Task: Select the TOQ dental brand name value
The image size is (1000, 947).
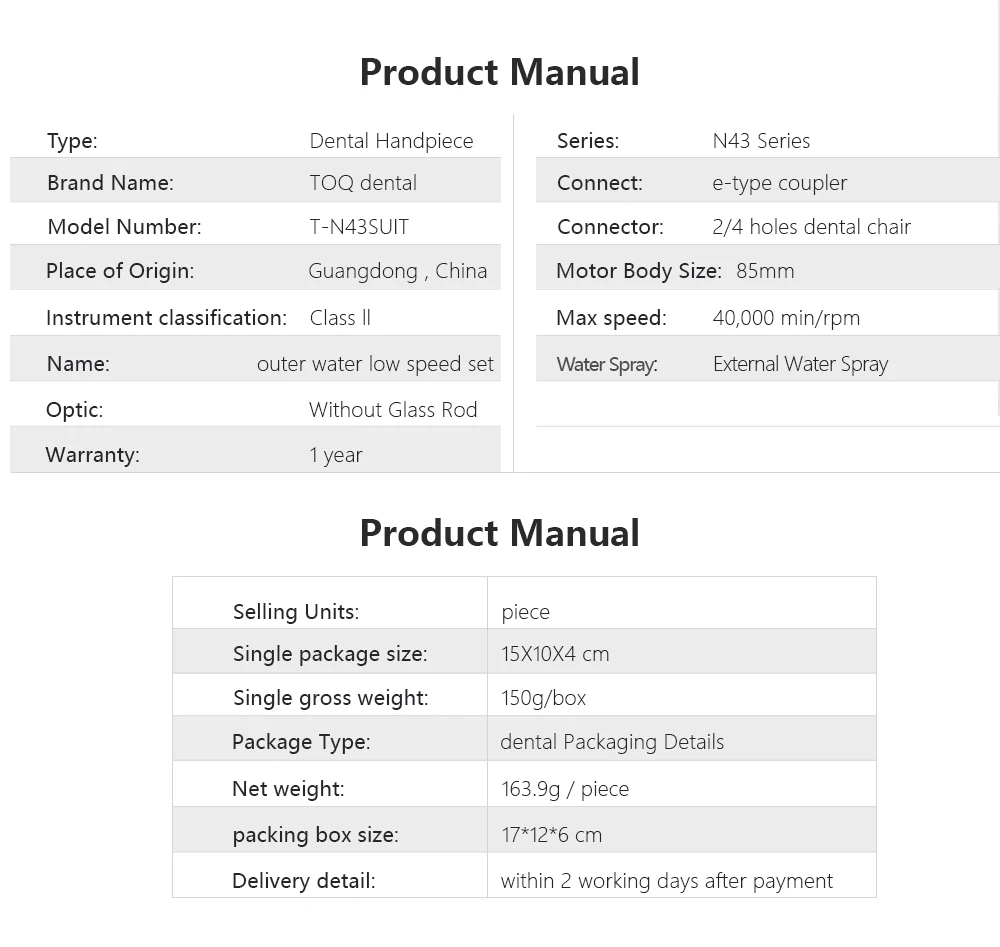Action: tap(363, 183)
